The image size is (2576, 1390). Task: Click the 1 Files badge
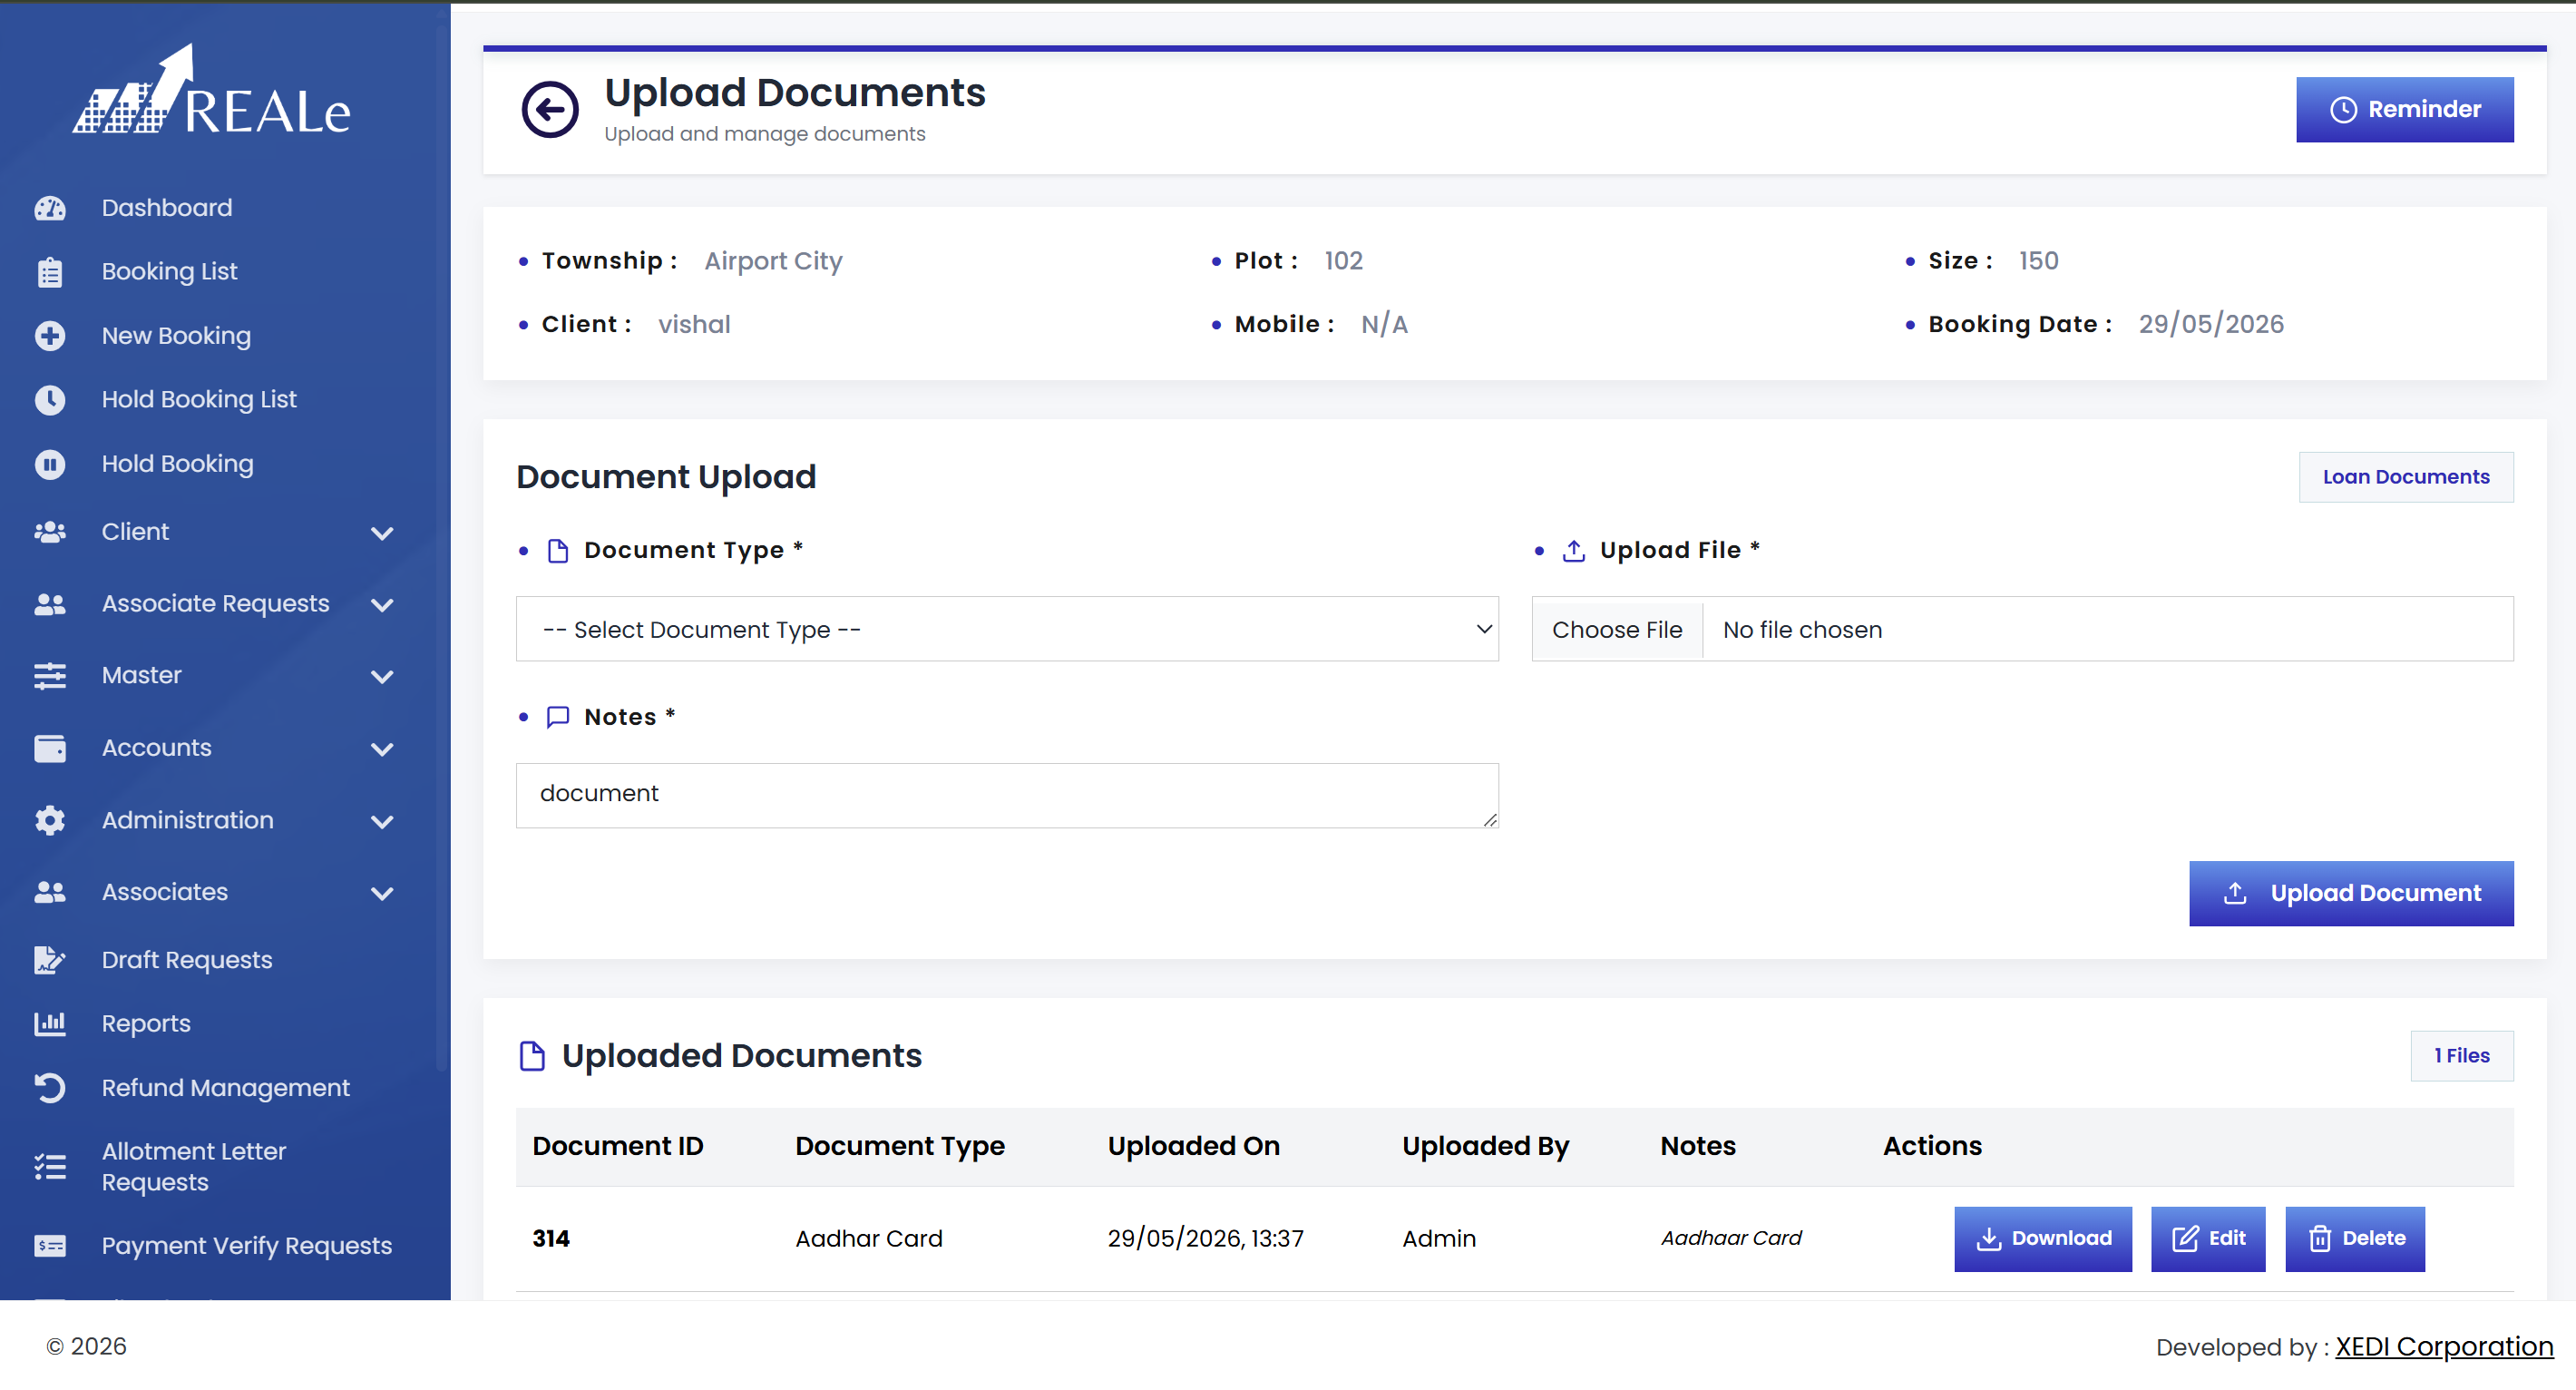(2461, 1056)
